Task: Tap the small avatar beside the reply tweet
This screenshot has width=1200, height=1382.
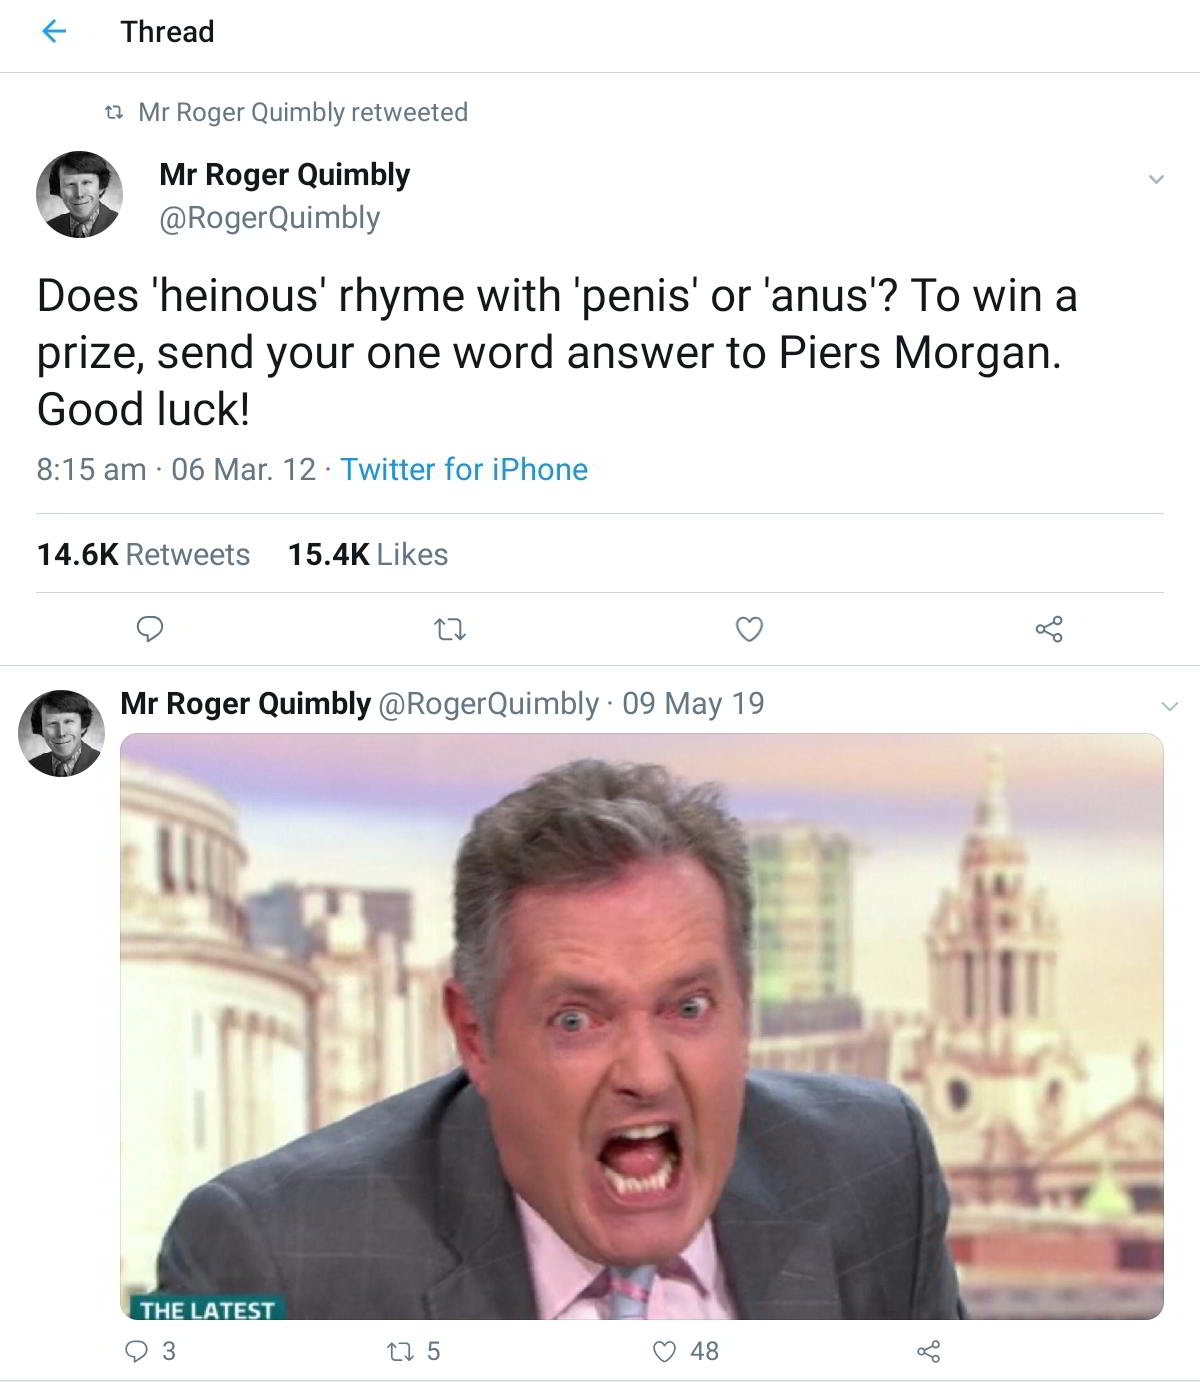Action: tap(62, 733)
